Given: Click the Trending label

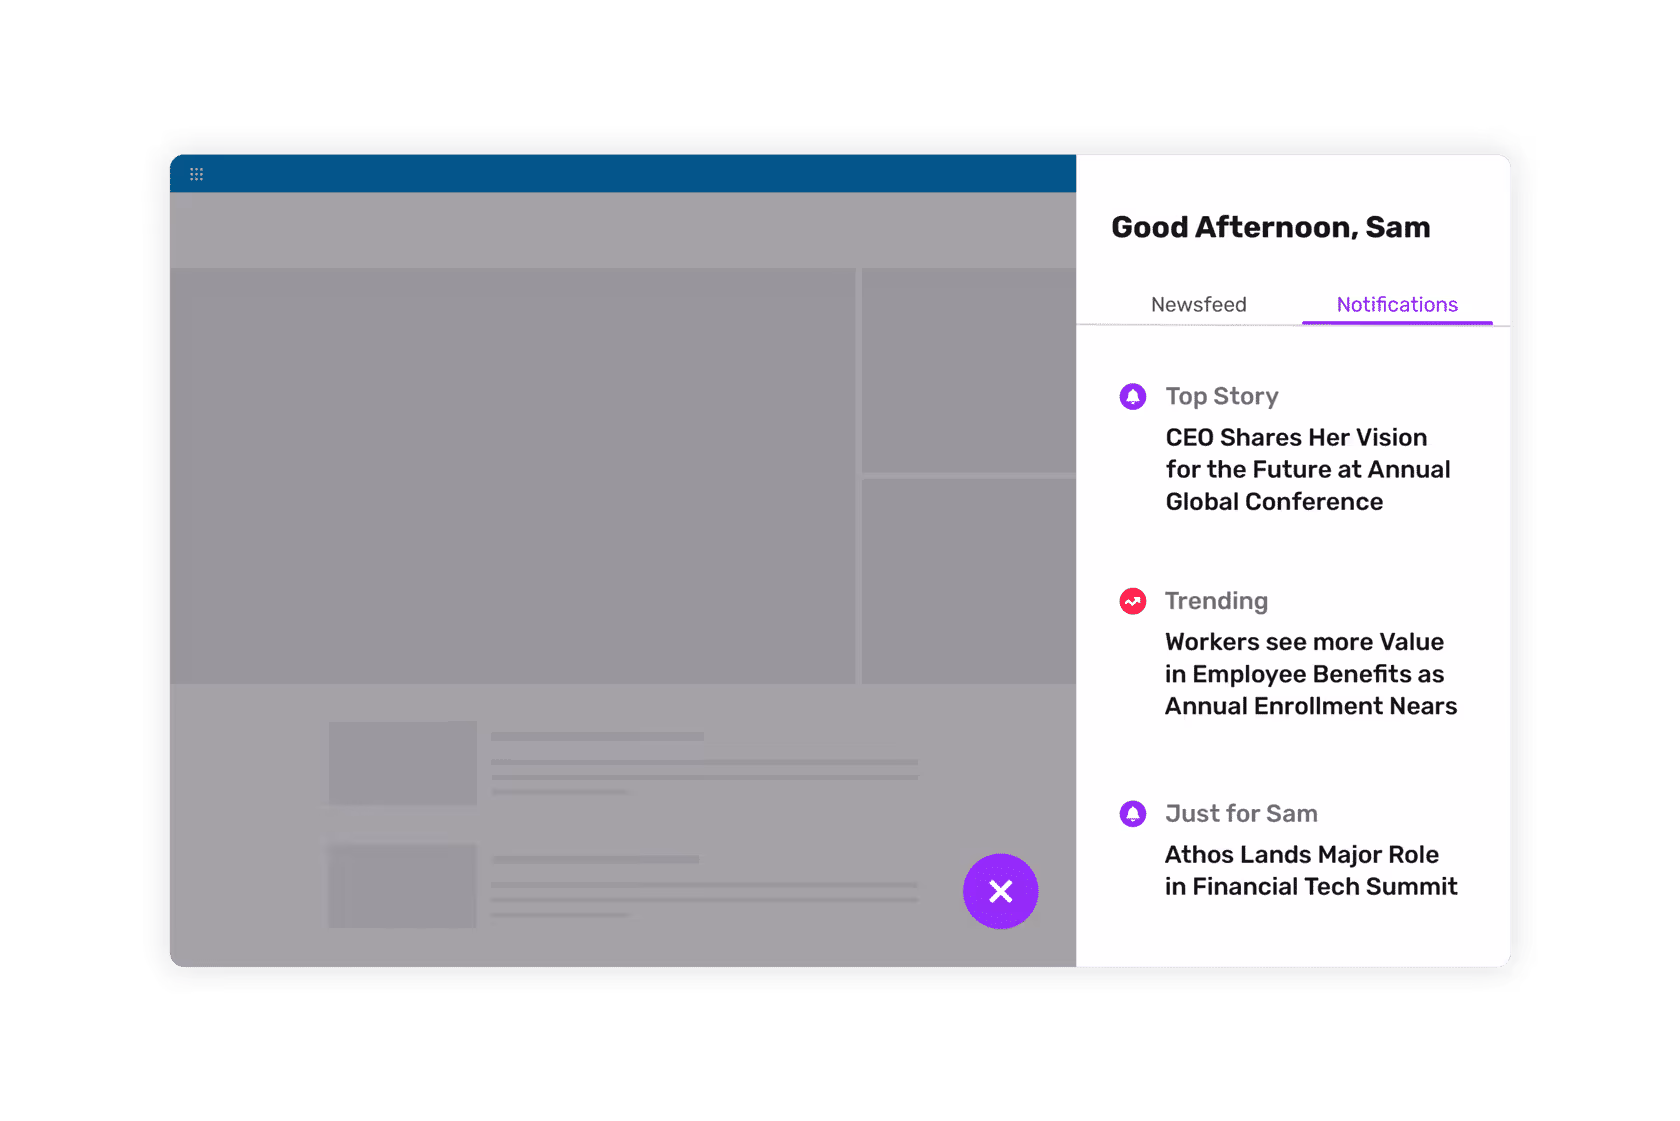Looking at the screenshot, I should click(1216, 601).
